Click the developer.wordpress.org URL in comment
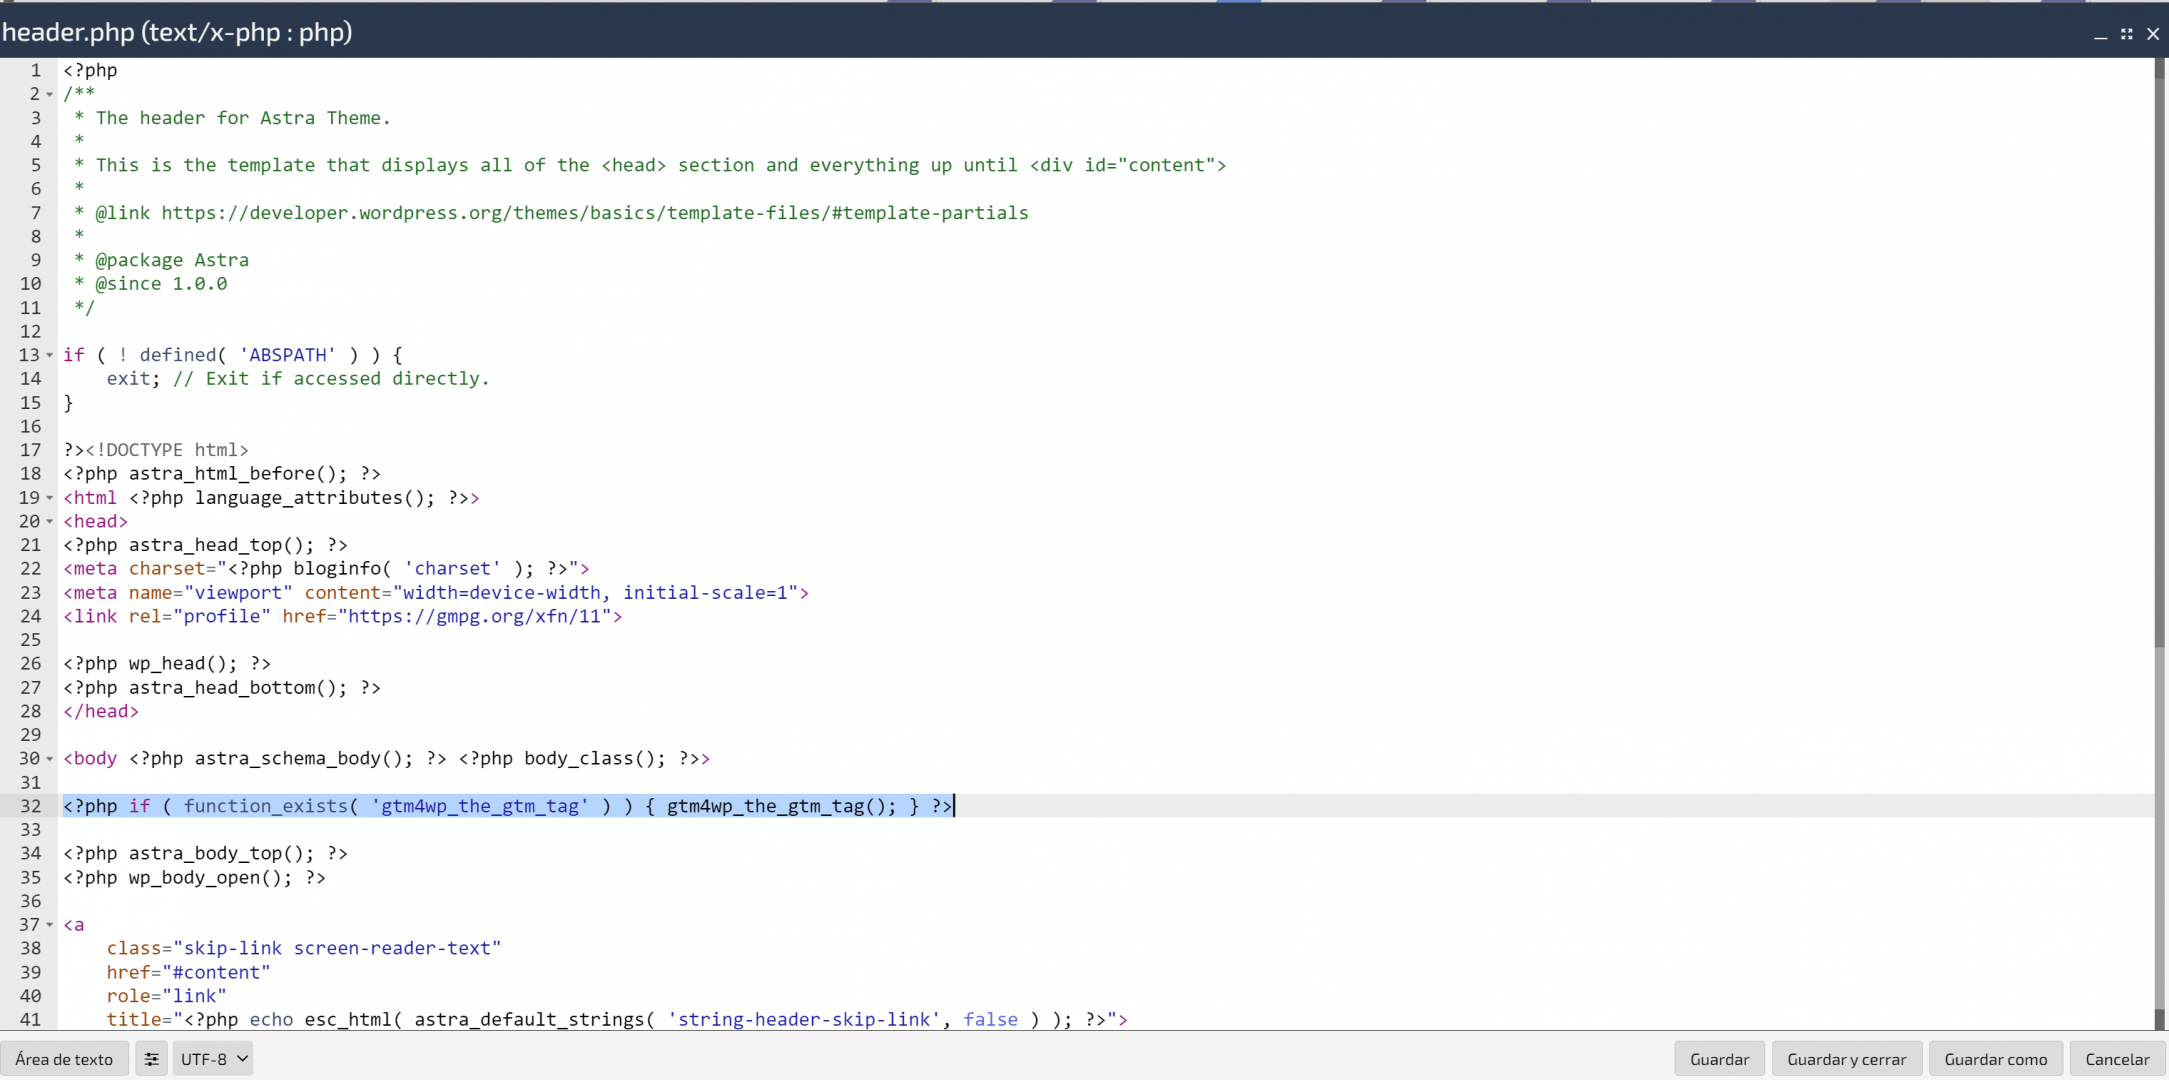2169x1080 pixels. 595,213
